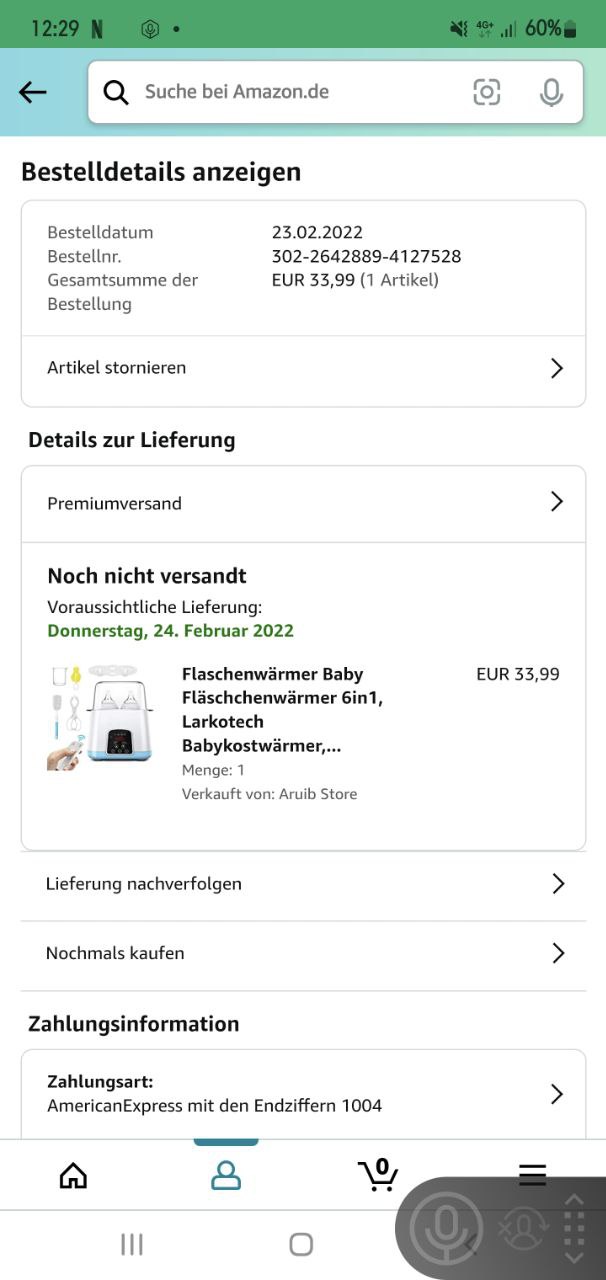The image size is (606, 1280).
Task: Expand Premiumversand chevron arrow
Action: tap(557, 502)
